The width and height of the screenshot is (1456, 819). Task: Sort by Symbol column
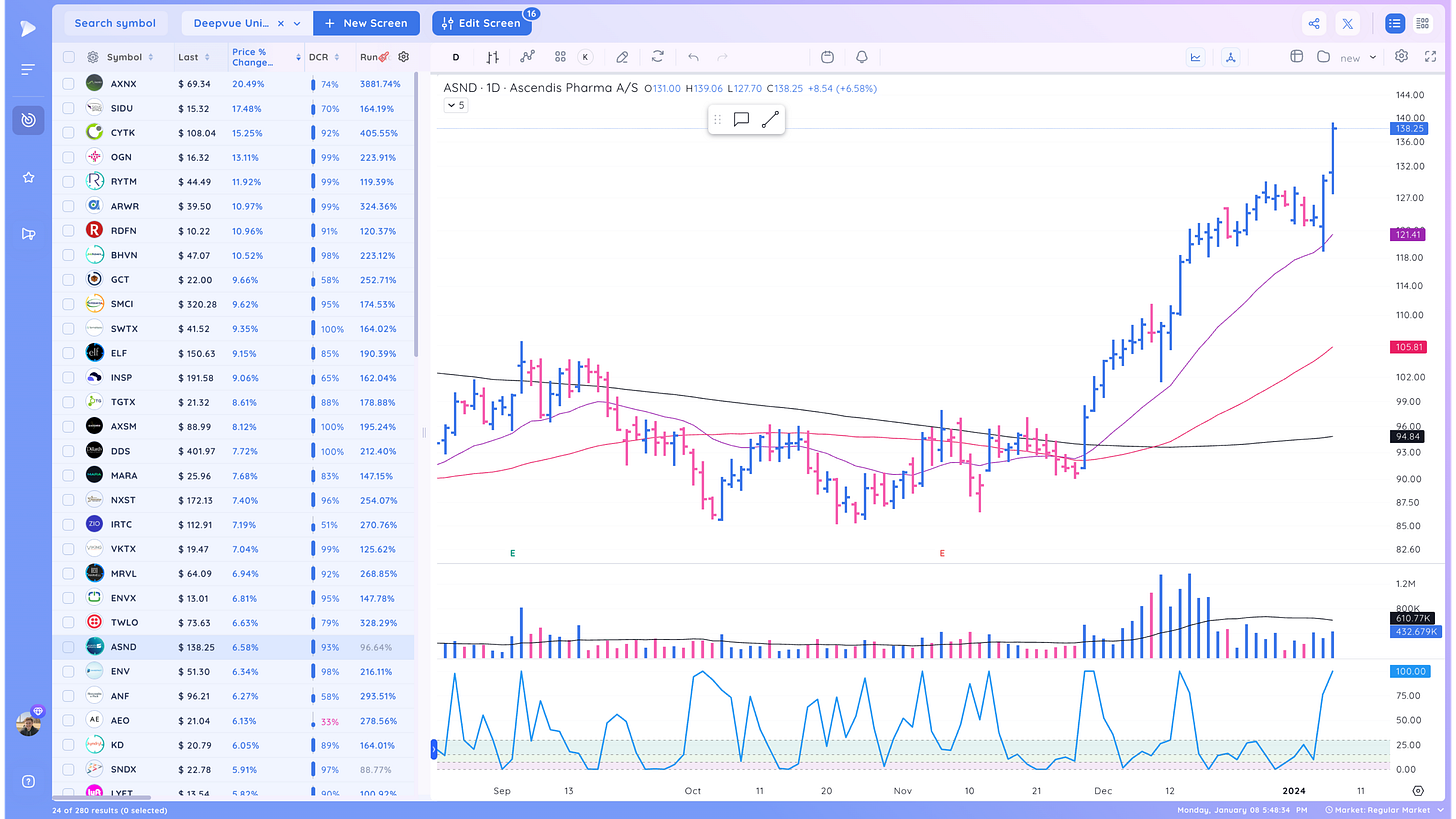click(130, 57)
